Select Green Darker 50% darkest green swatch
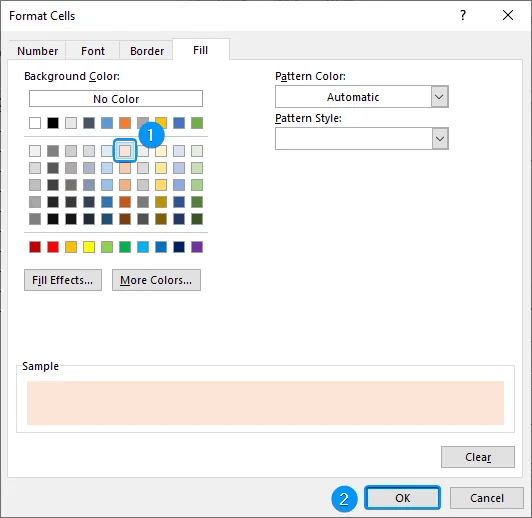This screenshot has width=532, height=518. pos(197,219)
